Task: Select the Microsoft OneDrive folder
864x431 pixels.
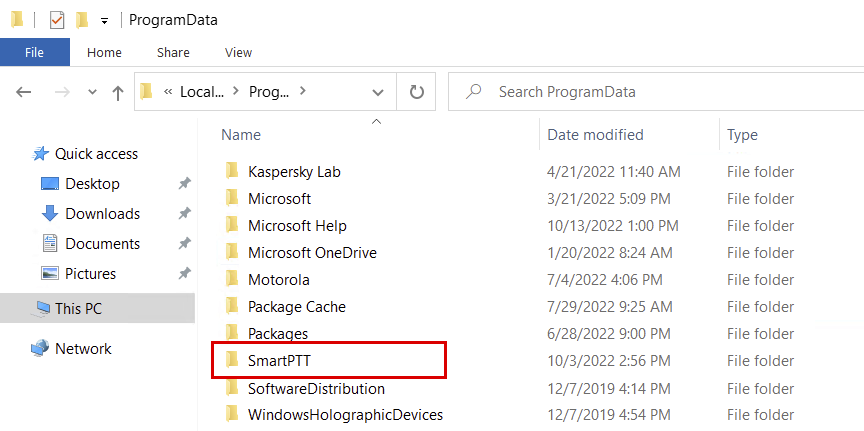Action: pos(312,253)
